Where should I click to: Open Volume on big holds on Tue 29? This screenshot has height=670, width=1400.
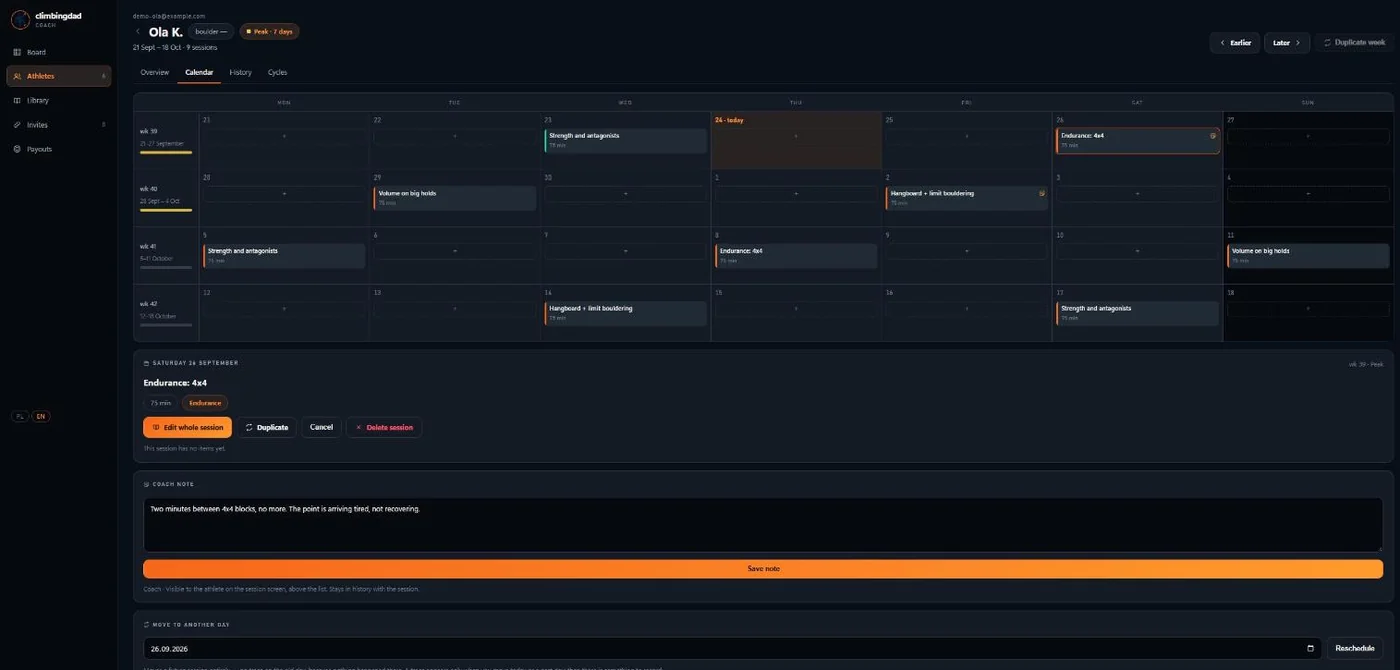tap(455, 198)
